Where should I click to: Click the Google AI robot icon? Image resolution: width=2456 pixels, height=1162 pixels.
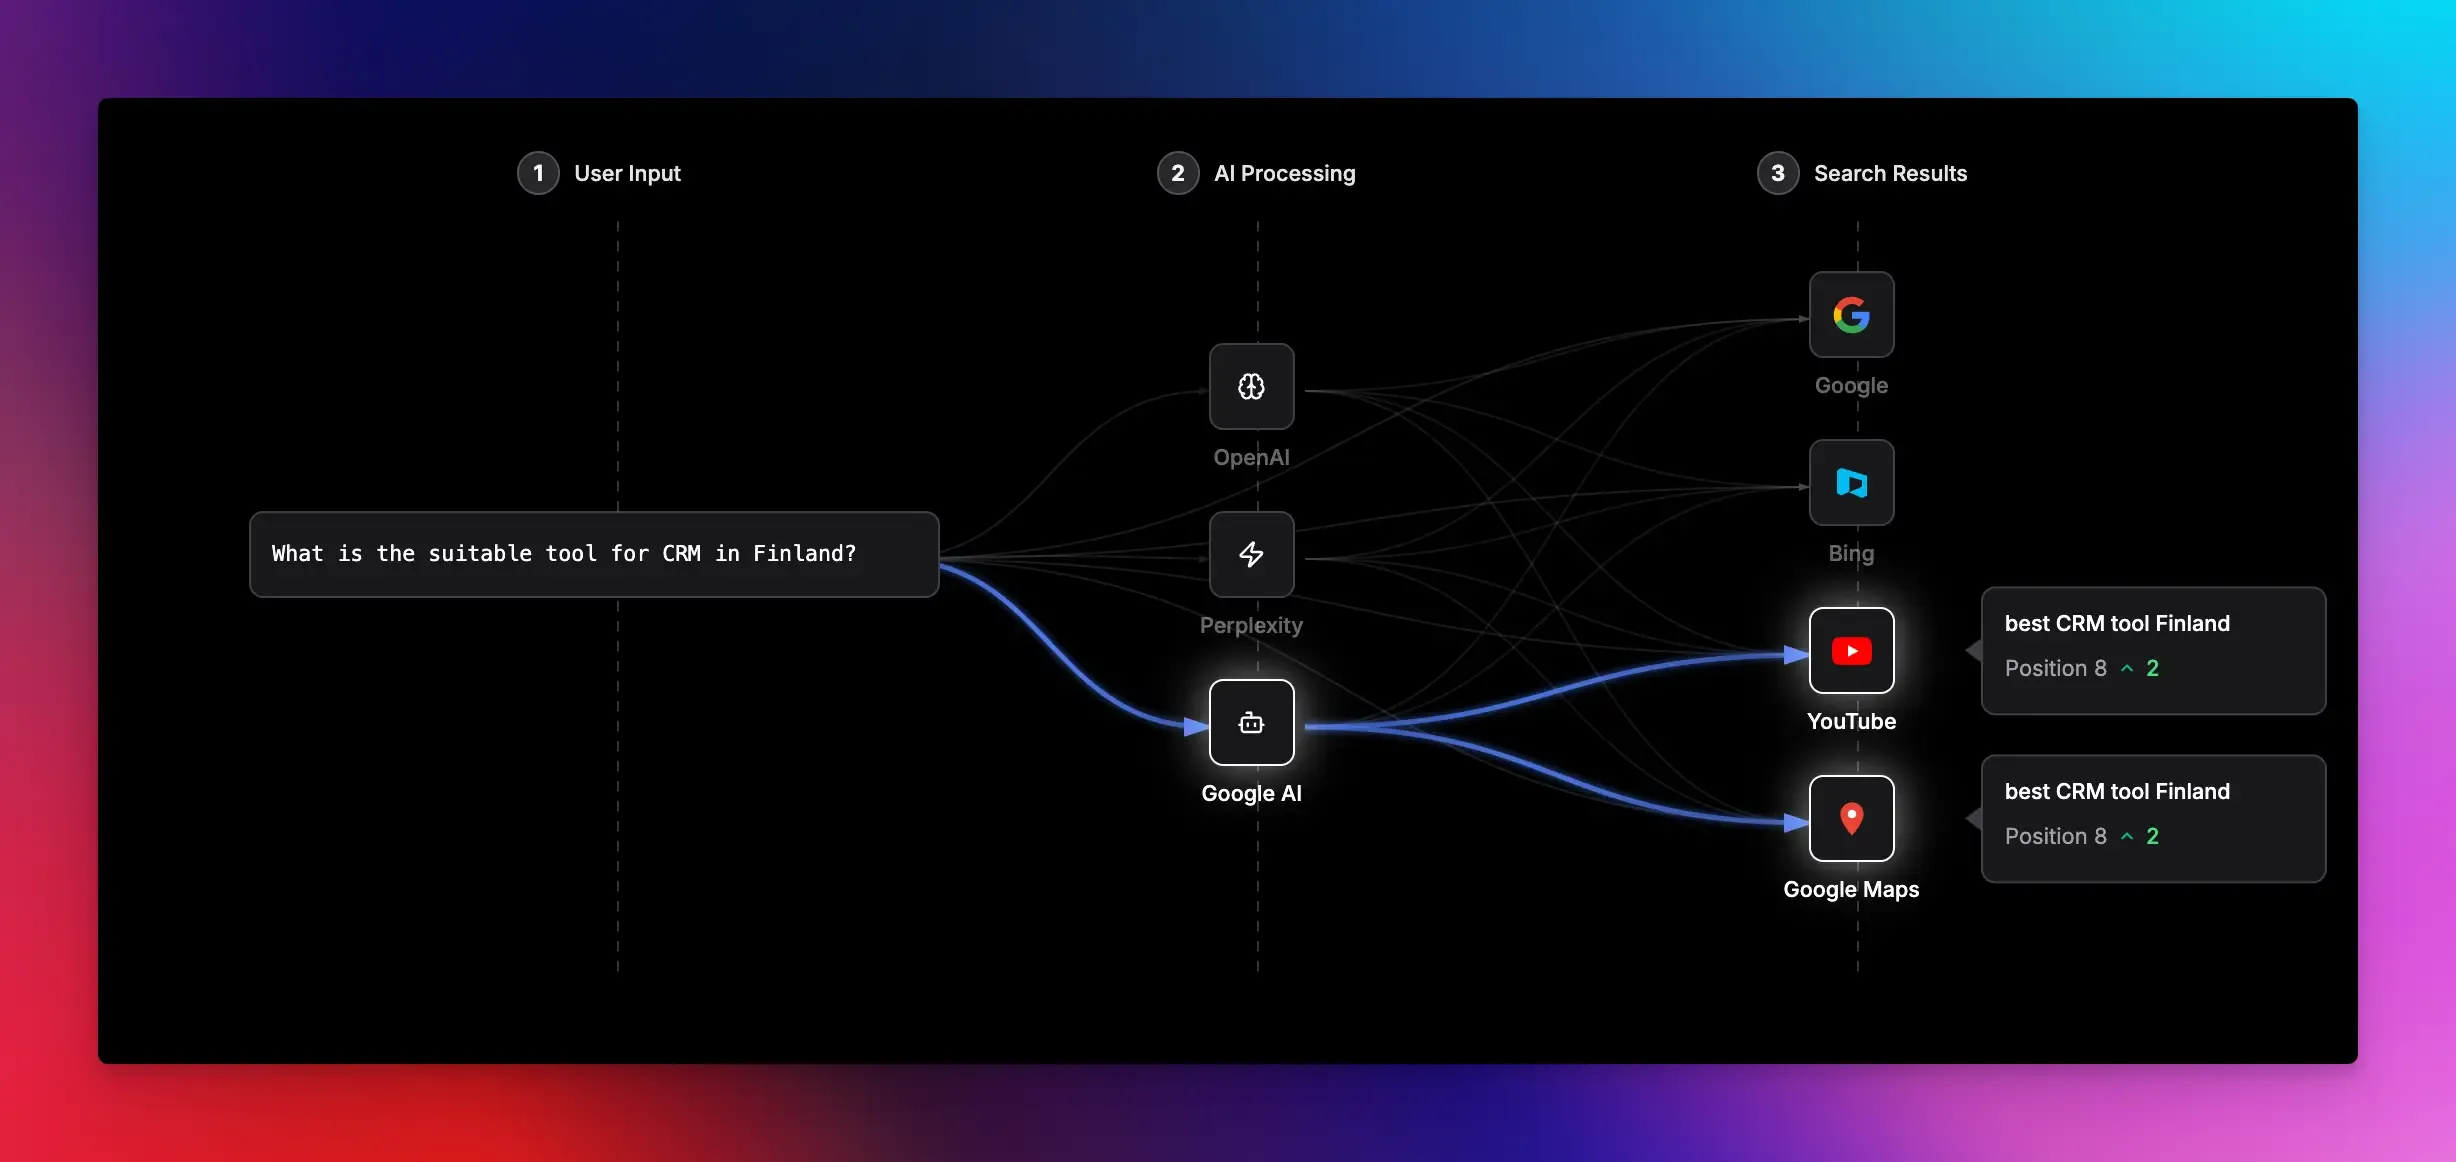tap(1251, 723)
